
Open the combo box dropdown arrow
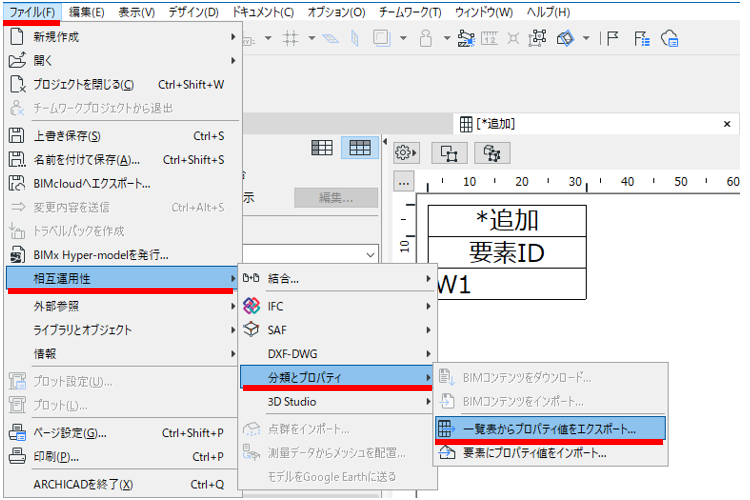click(x=370, y=255)
